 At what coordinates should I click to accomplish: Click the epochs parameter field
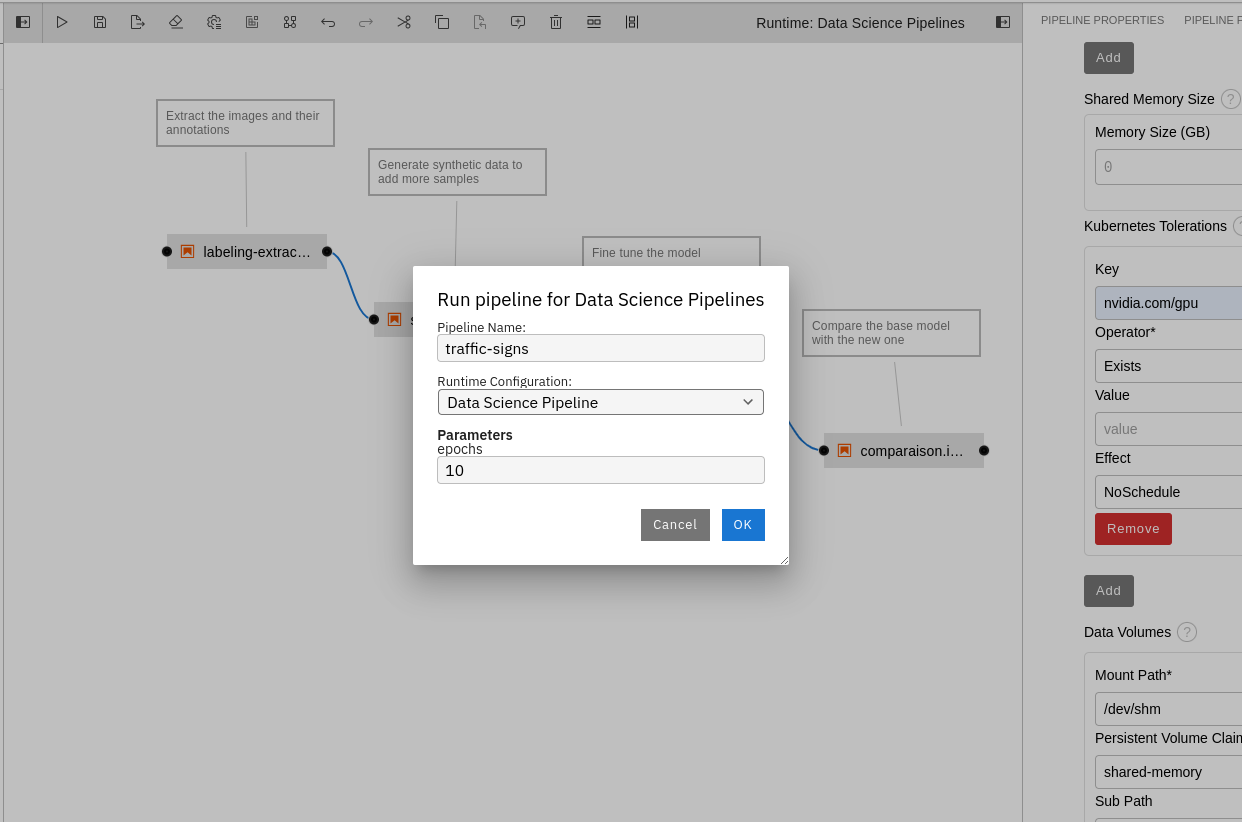[x=601, y=470]
